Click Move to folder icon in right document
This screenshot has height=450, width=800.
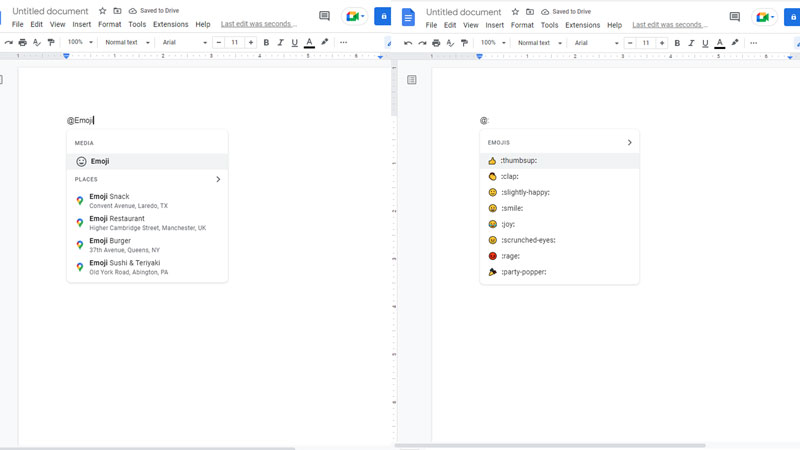click(x=530, y=12)
